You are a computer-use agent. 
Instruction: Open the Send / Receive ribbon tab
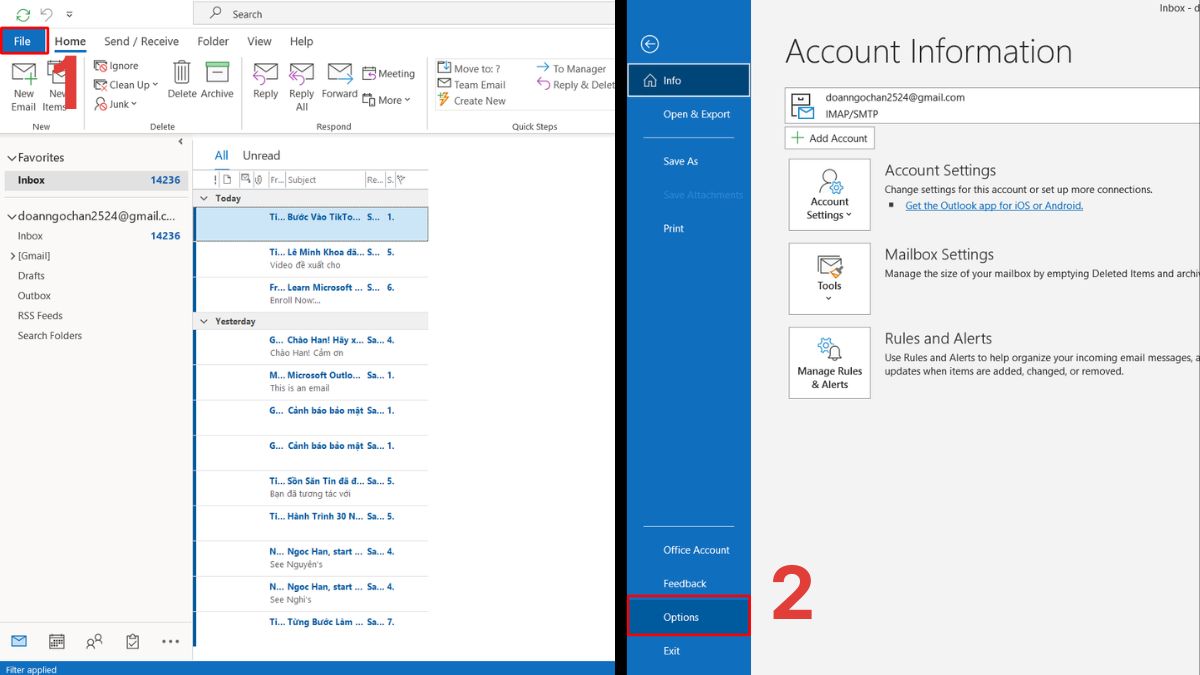141,41
